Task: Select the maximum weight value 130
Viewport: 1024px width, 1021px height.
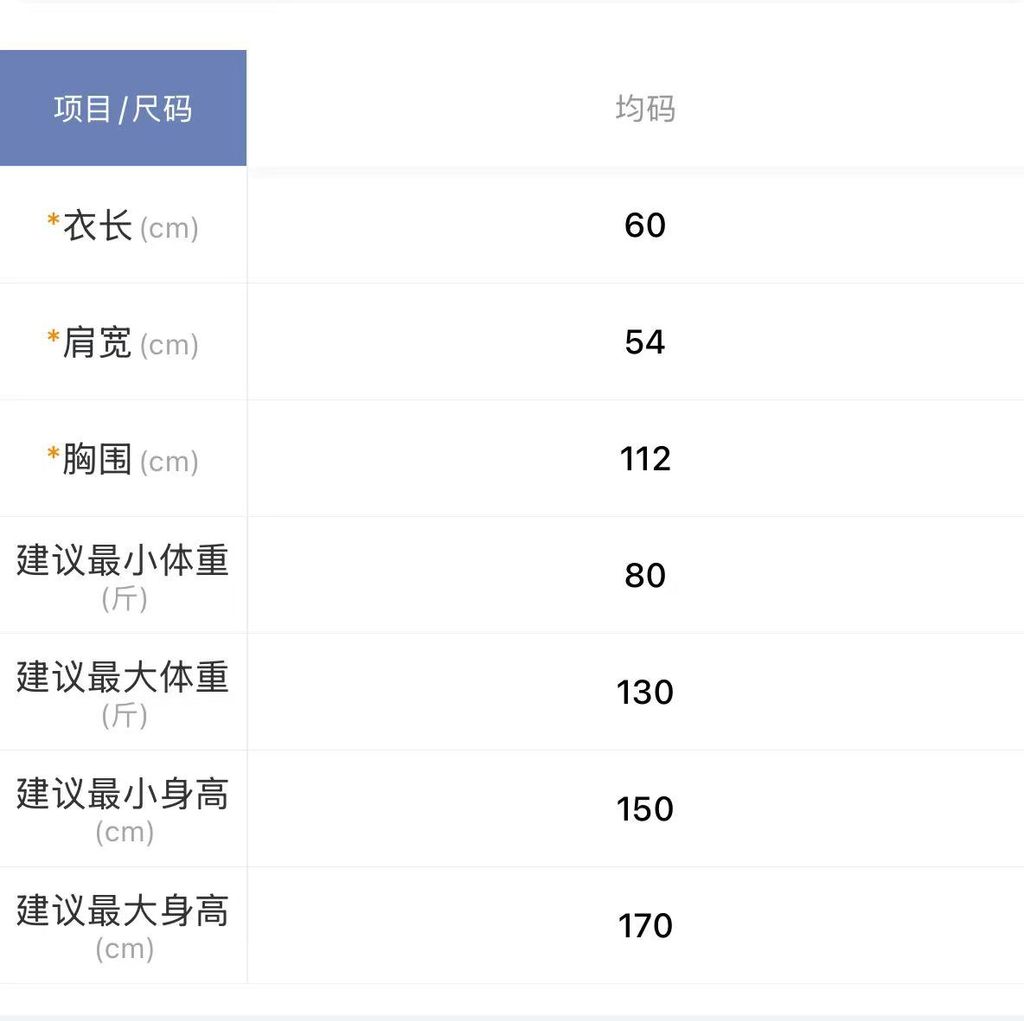Action: [x=645, y=692]
